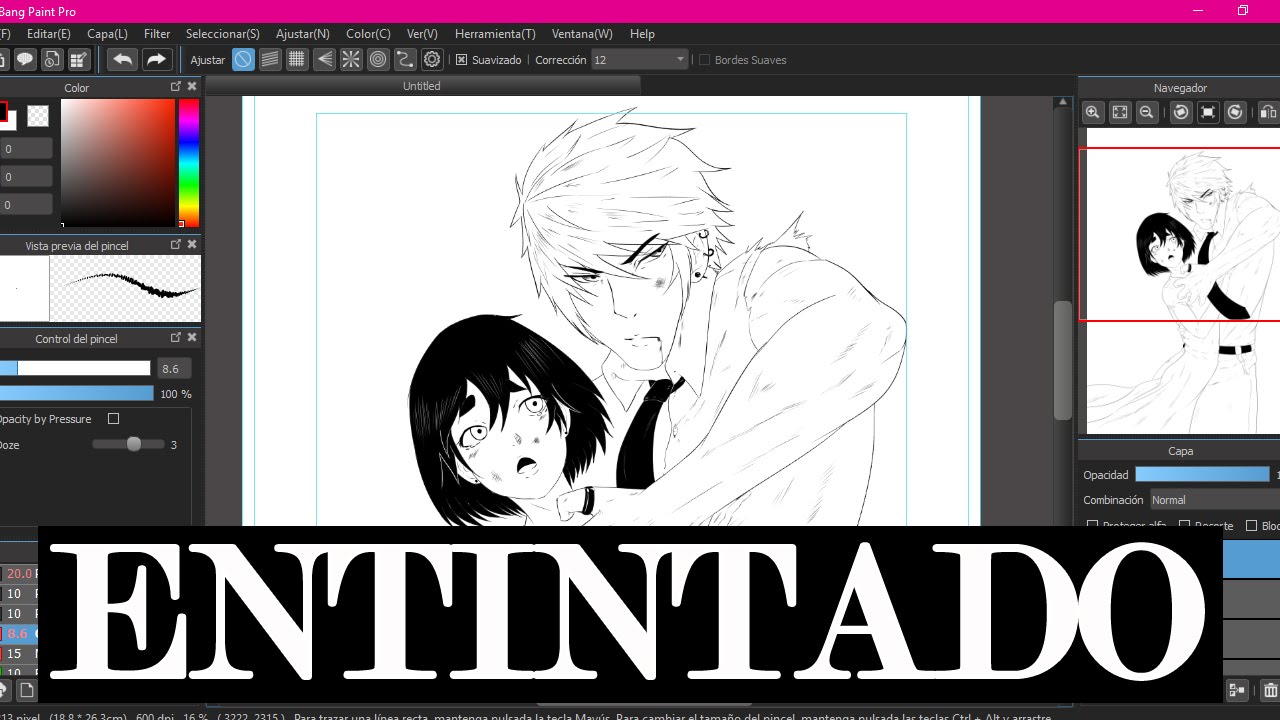The width and height of the screenshot is (1280, 720).
Task: Open the Filter menu
Action: tap(157, 34)
